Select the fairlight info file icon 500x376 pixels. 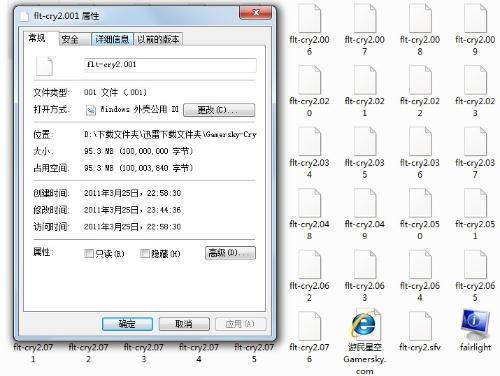(475, 325)
